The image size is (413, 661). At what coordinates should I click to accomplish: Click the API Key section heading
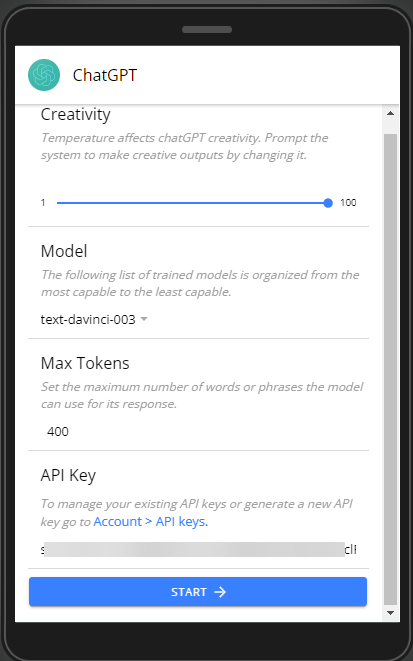pyautogui.click(x=68, y=476)
